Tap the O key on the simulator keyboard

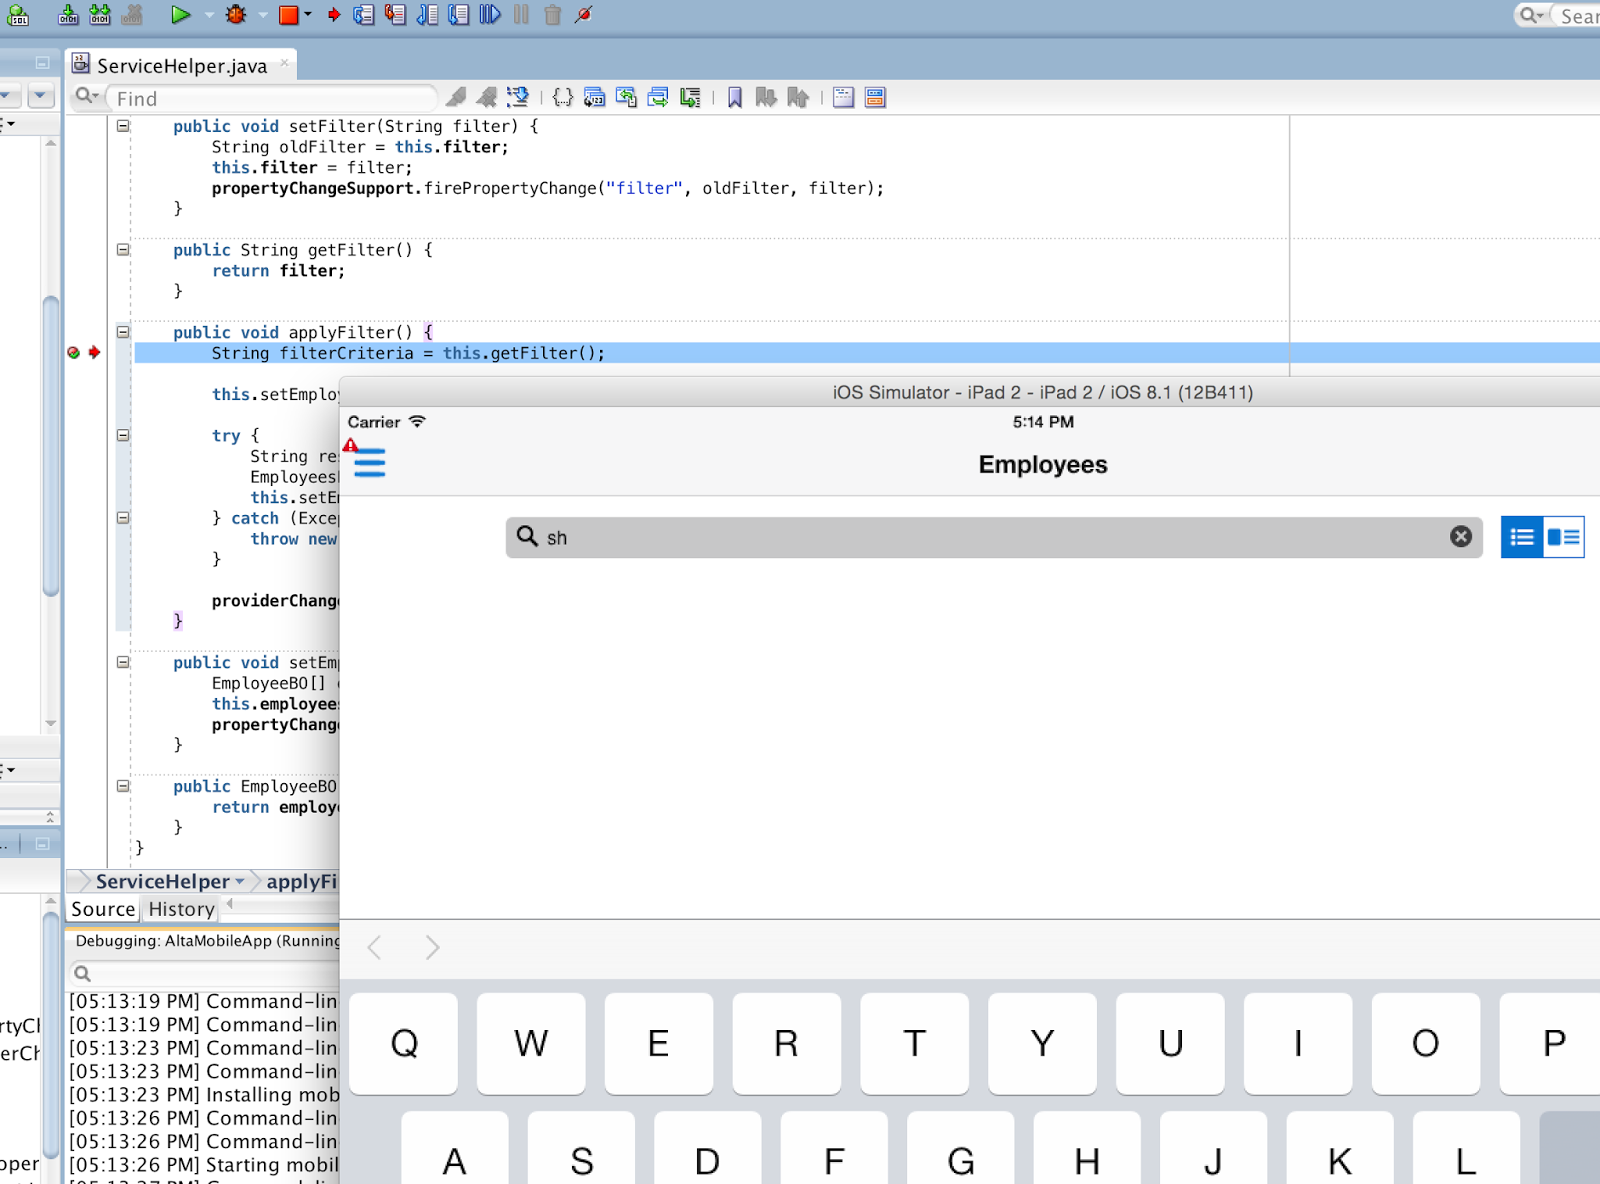click(x=1427, y=1043)
